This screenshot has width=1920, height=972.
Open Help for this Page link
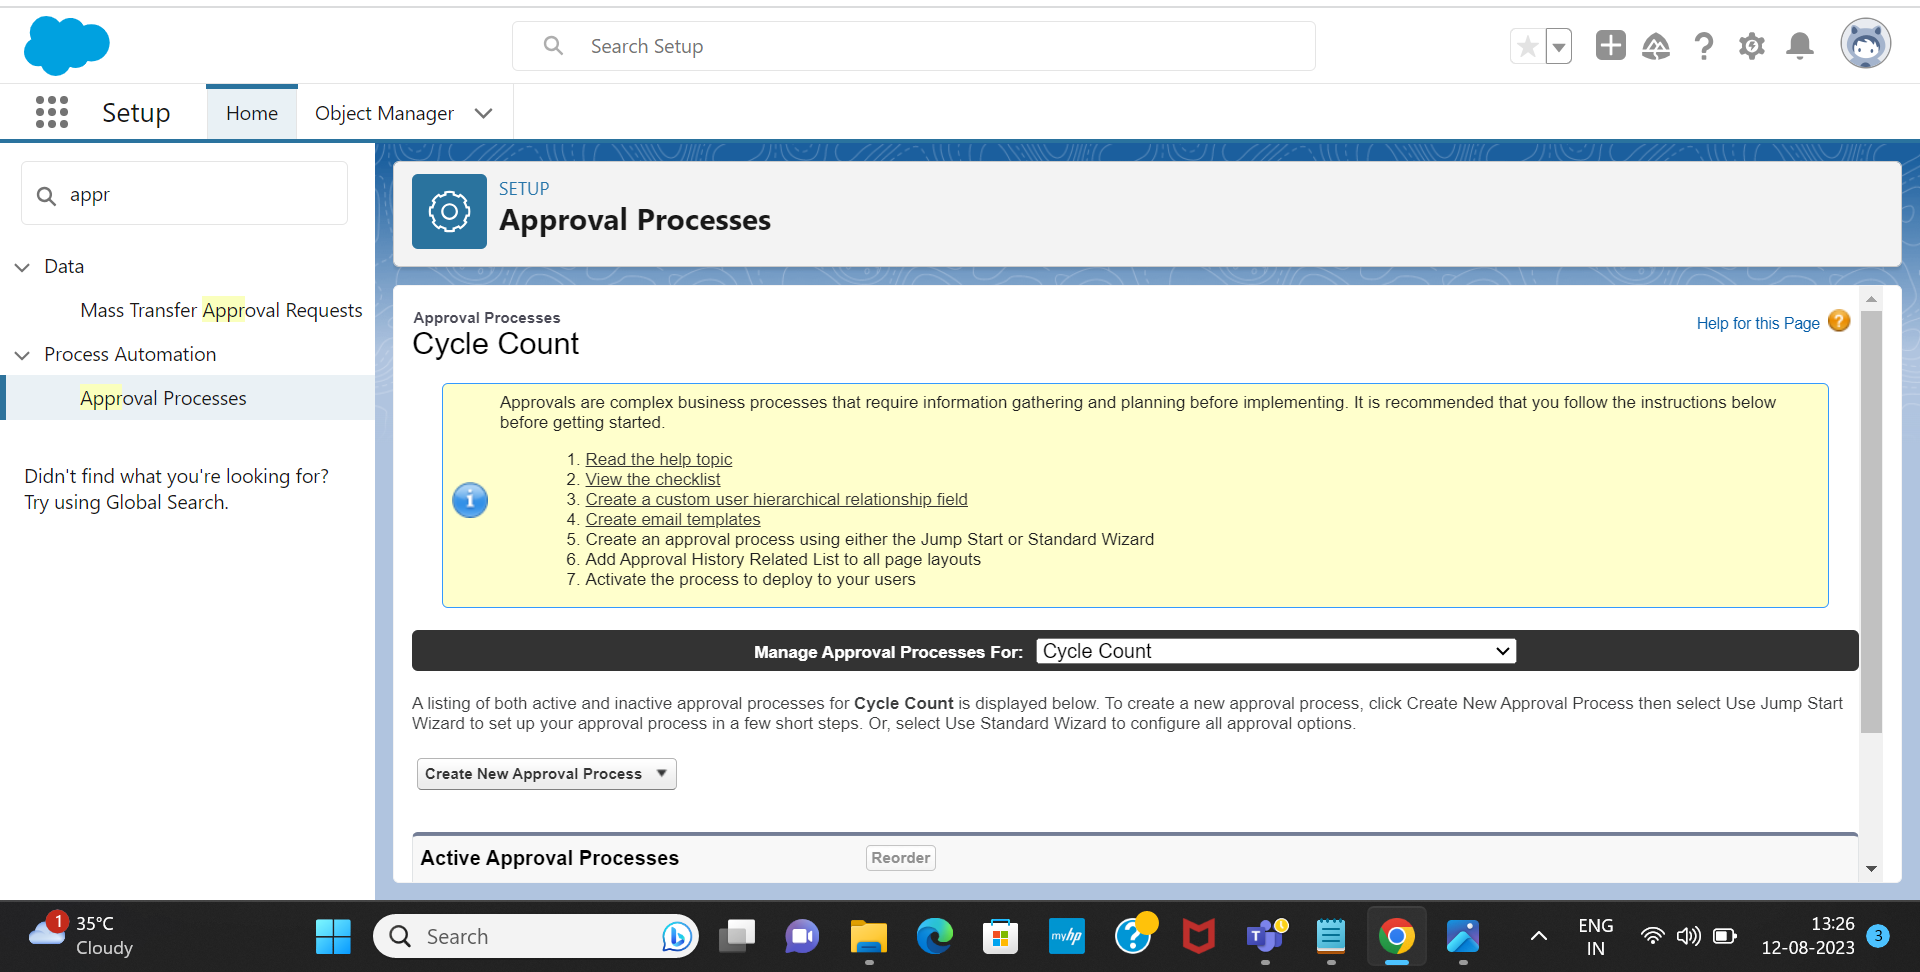click(x=1758, y=323)
